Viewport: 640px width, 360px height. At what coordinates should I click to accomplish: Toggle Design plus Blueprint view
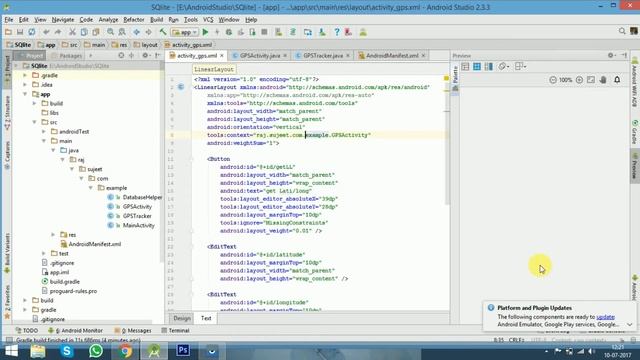[x=489, y=66]
